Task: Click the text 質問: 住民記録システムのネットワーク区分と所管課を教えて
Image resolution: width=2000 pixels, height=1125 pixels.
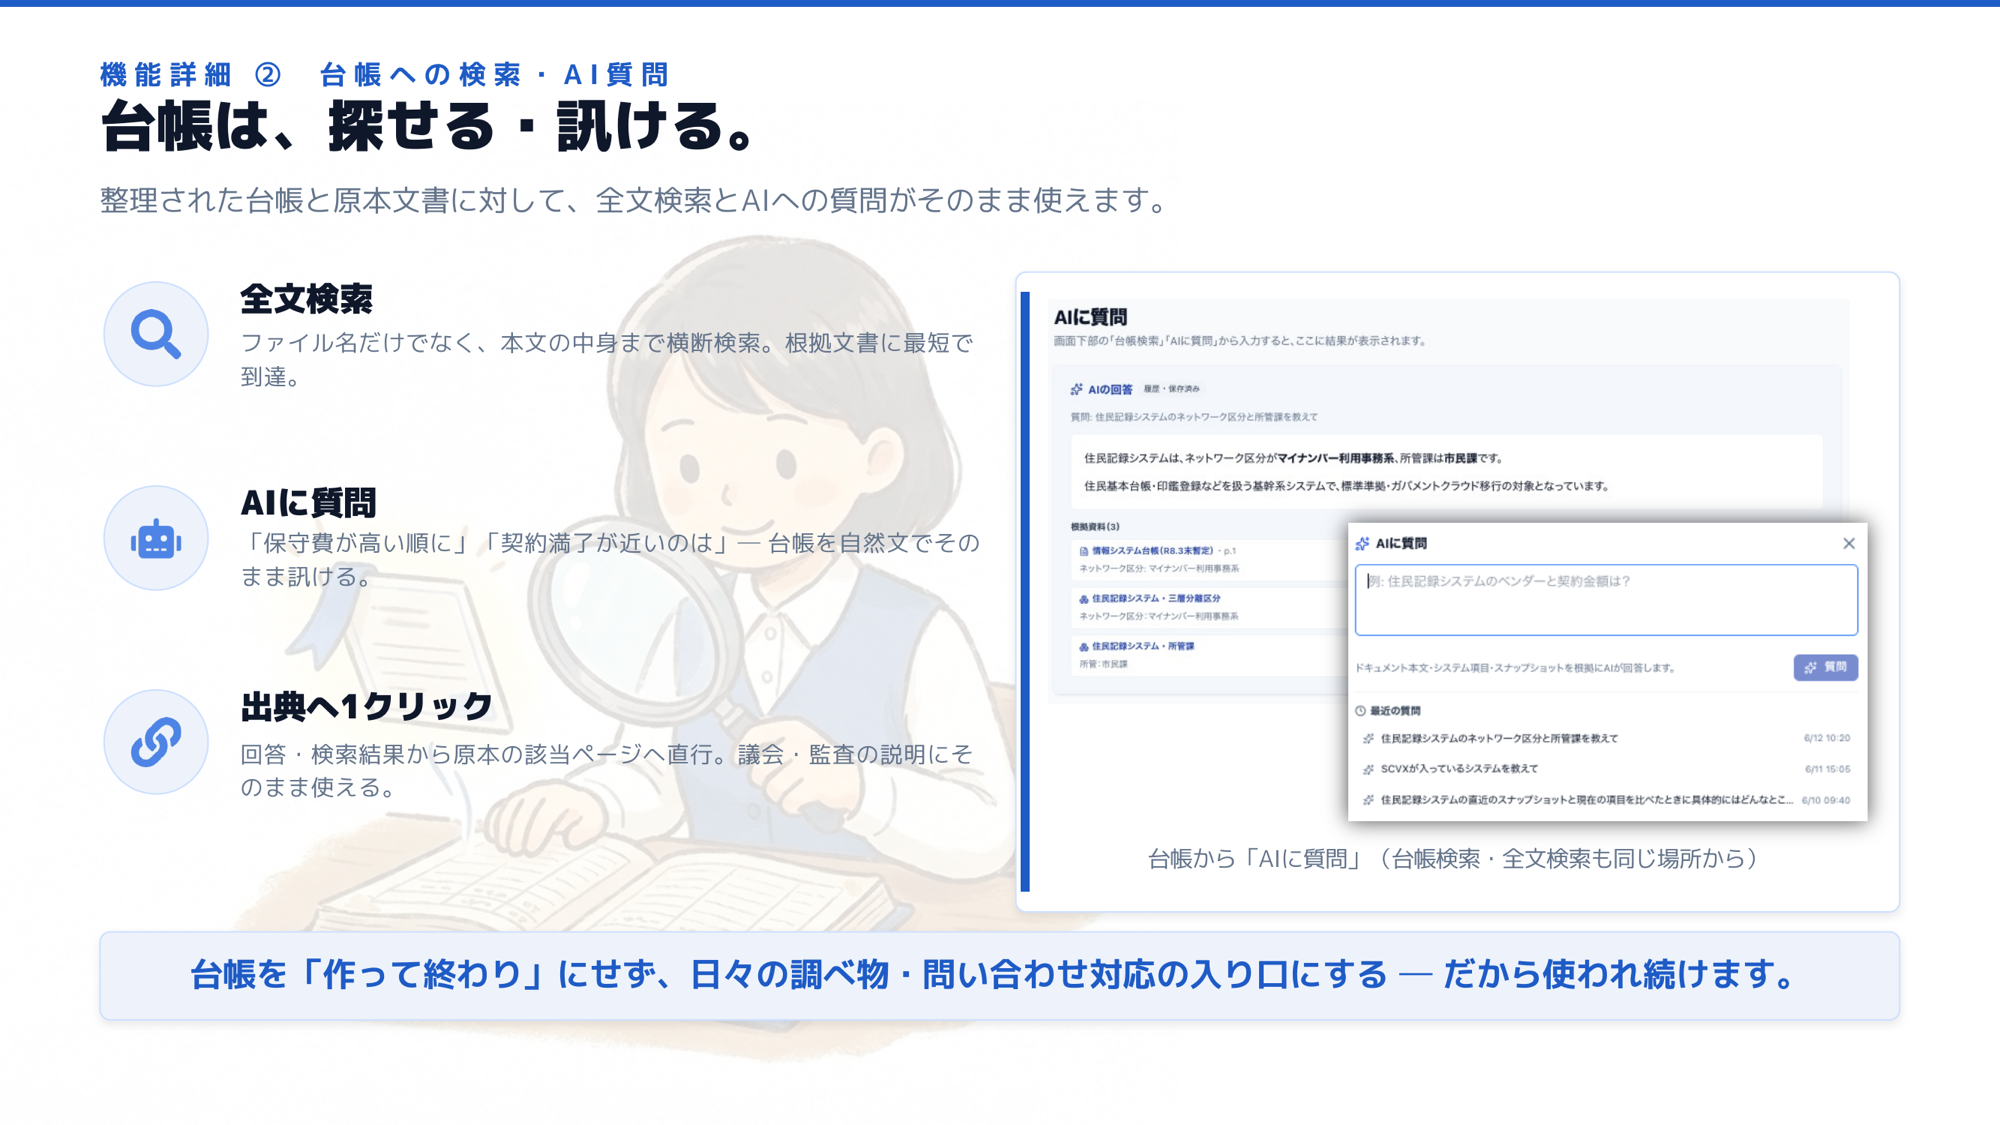Action: click(x=1194, y=417)
